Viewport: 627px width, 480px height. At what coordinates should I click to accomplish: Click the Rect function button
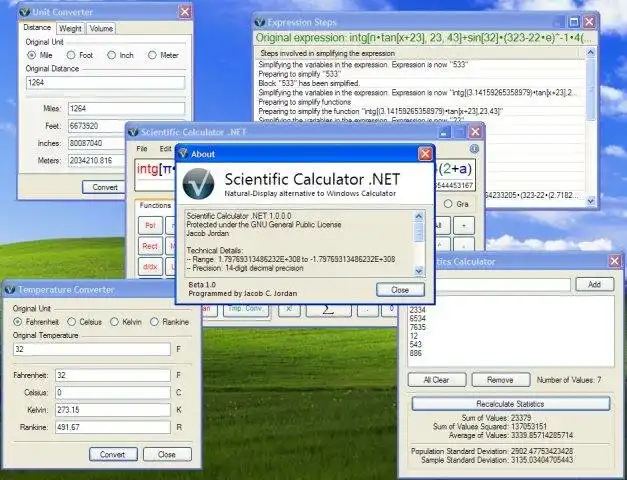click(150, 246)
